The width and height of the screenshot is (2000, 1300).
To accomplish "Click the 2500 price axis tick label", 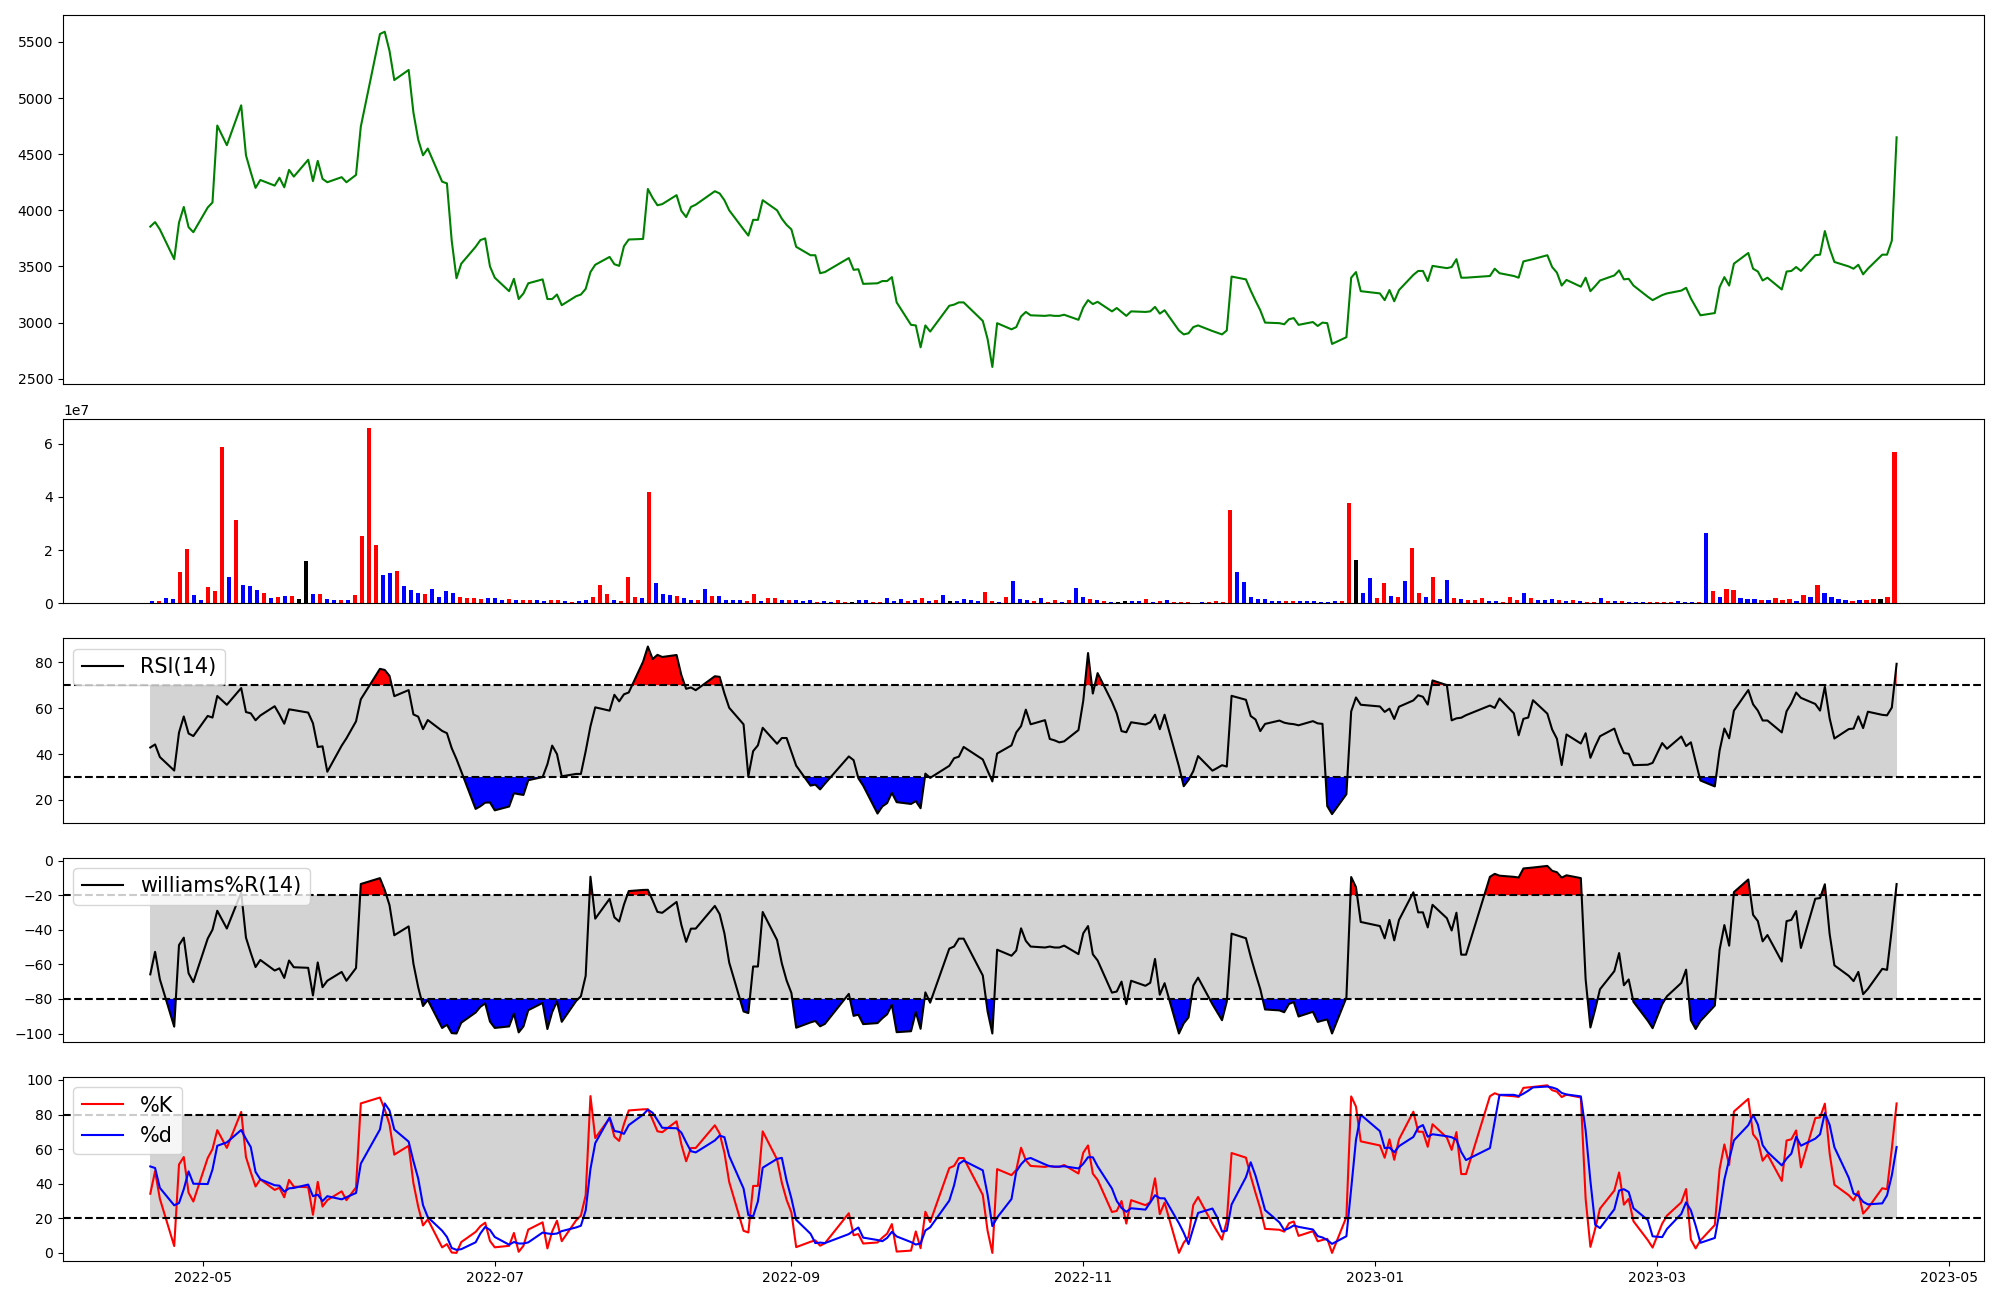I will [x=35, y=379].
